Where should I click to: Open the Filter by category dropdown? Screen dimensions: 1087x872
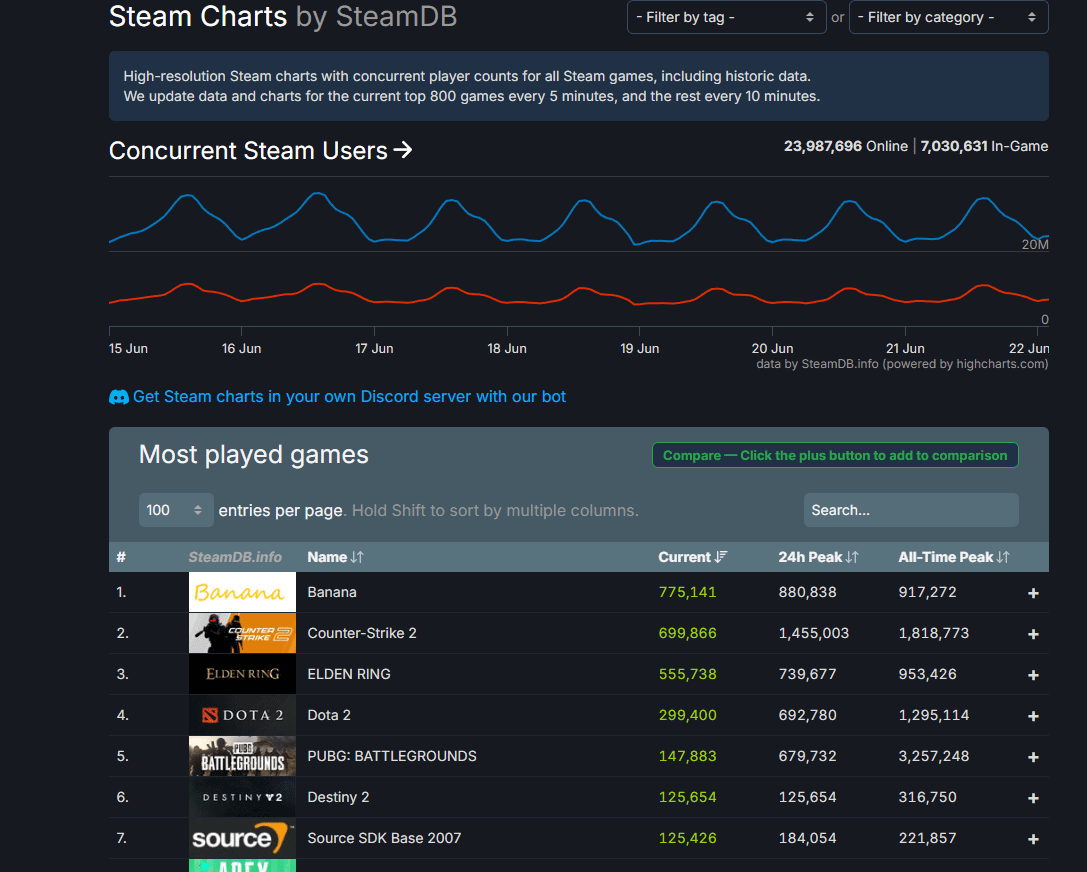pyautogui.click(x=948, y=17)
